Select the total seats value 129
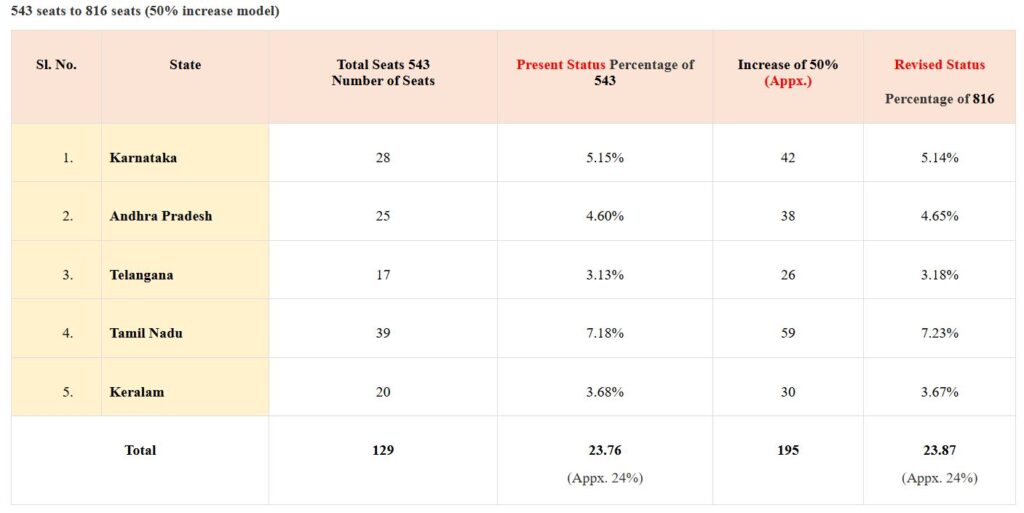The height and width of the screenshot is (513, 1024). 383,450
